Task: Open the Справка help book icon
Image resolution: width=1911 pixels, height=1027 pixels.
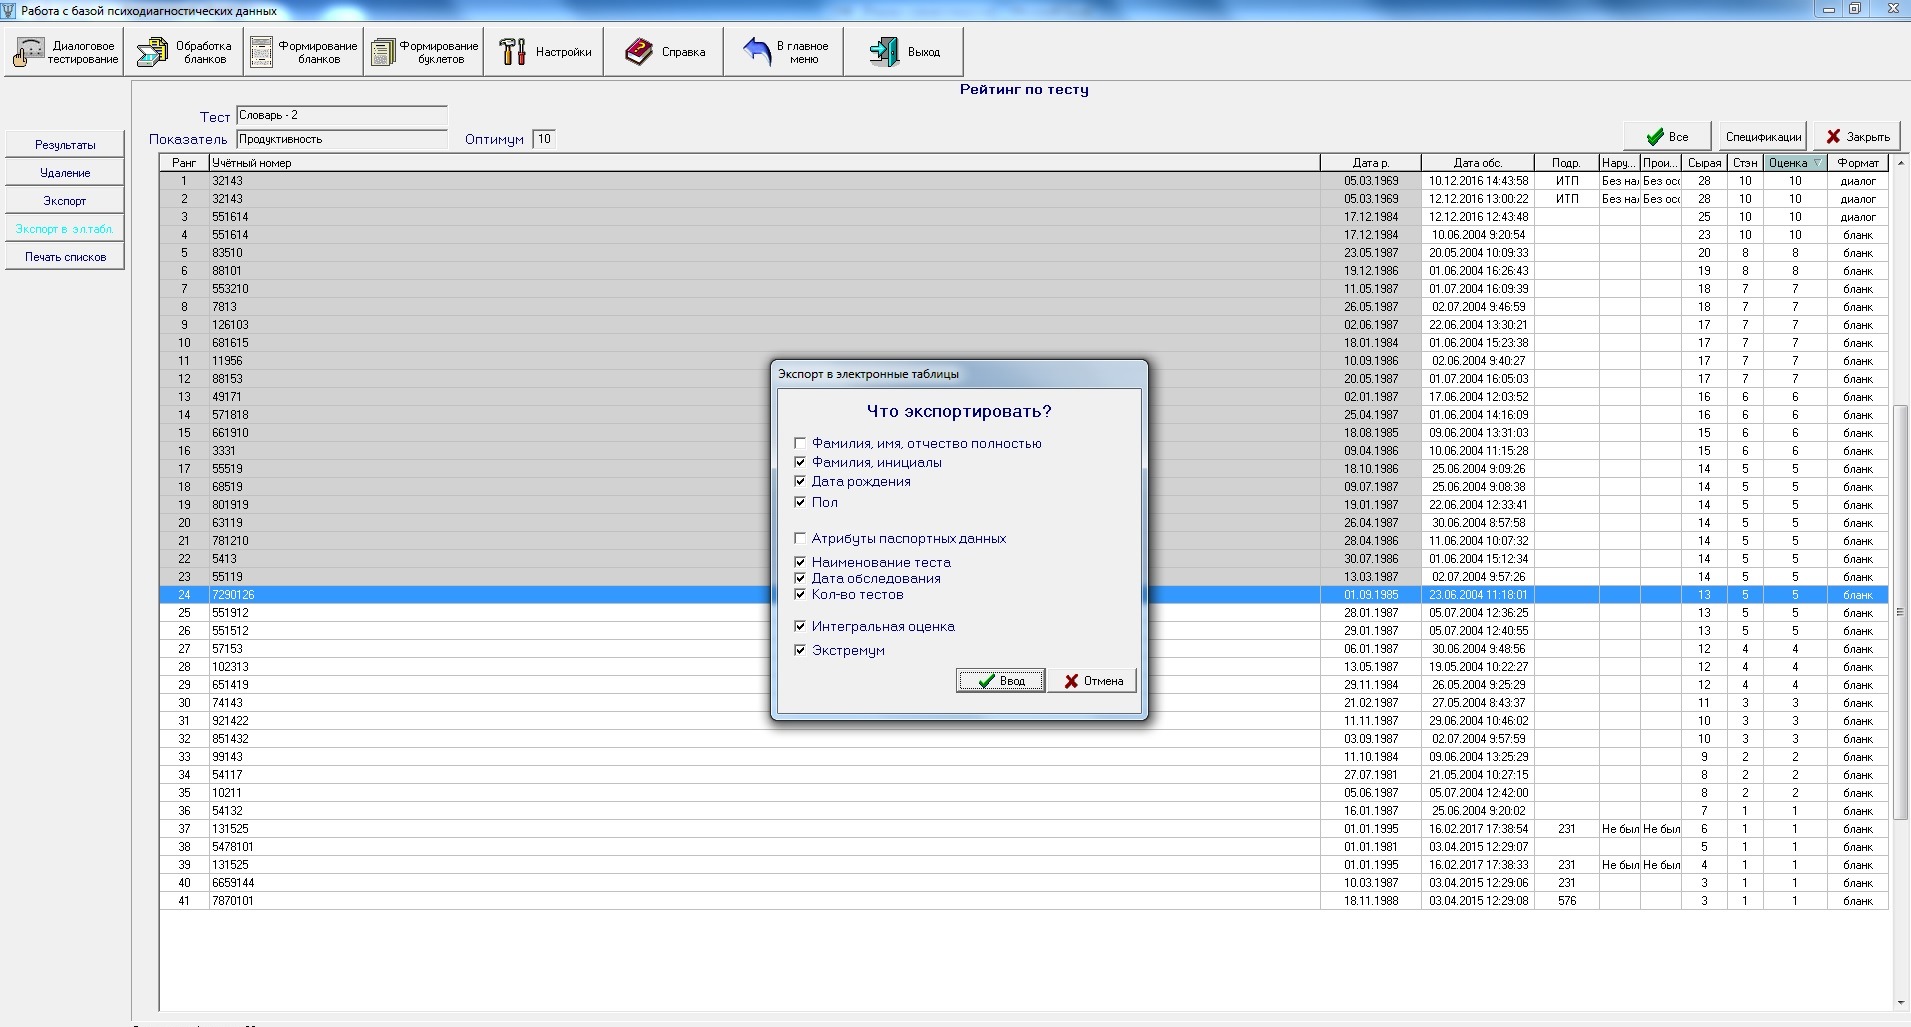Action: tap(639, 52)
